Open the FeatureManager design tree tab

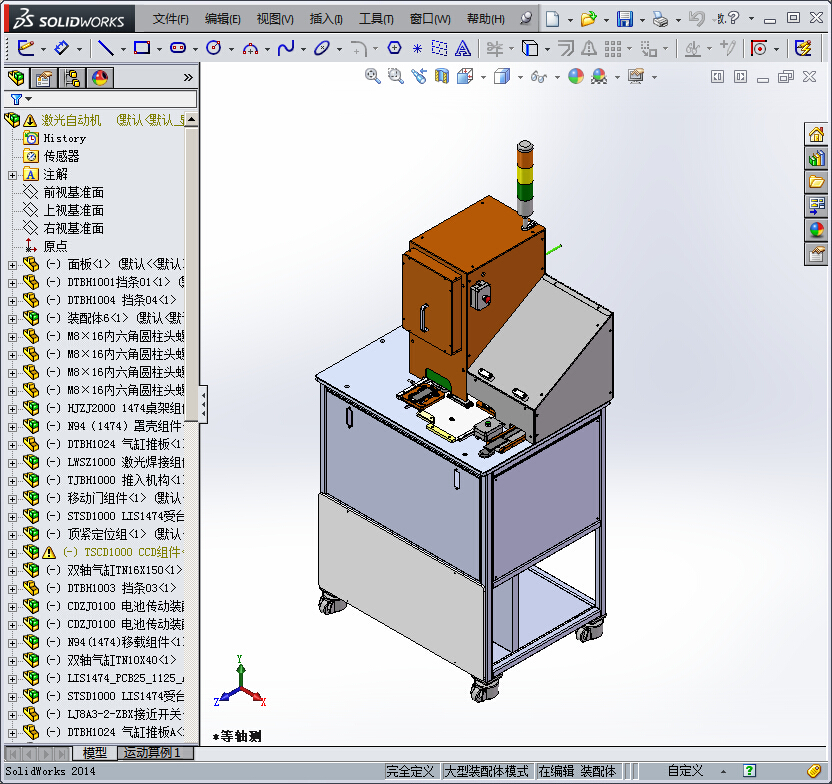pyautogui.click(x=16, y=79)
